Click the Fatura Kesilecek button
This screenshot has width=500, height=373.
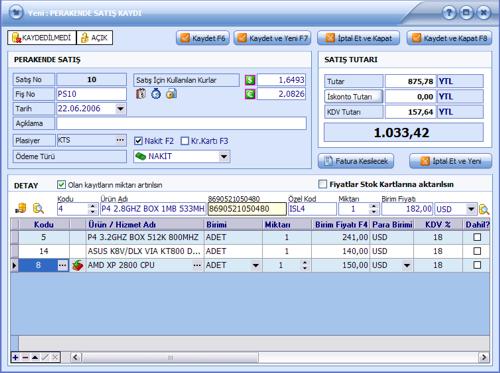coord(356,161)
